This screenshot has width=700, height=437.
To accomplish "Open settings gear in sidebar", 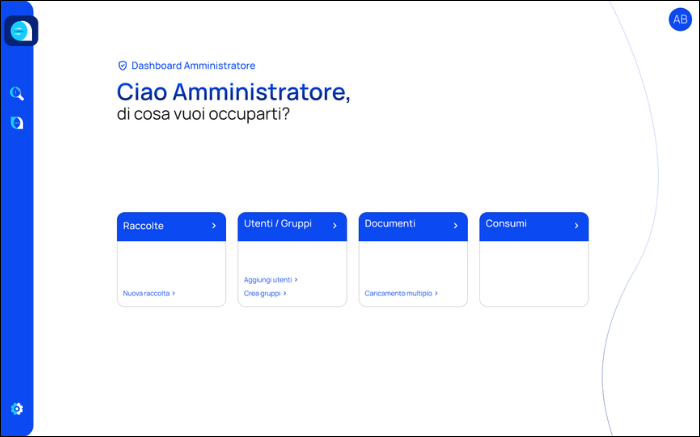I will [x=17, y=408].
